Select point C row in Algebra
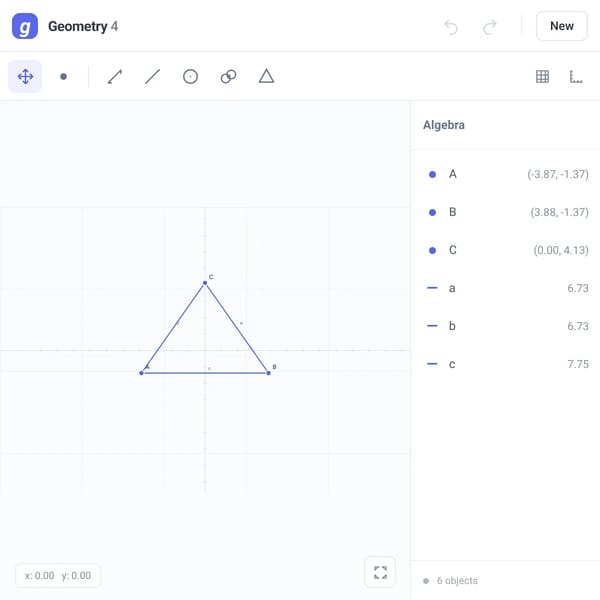600x600 pixels. tap(505, 250)
